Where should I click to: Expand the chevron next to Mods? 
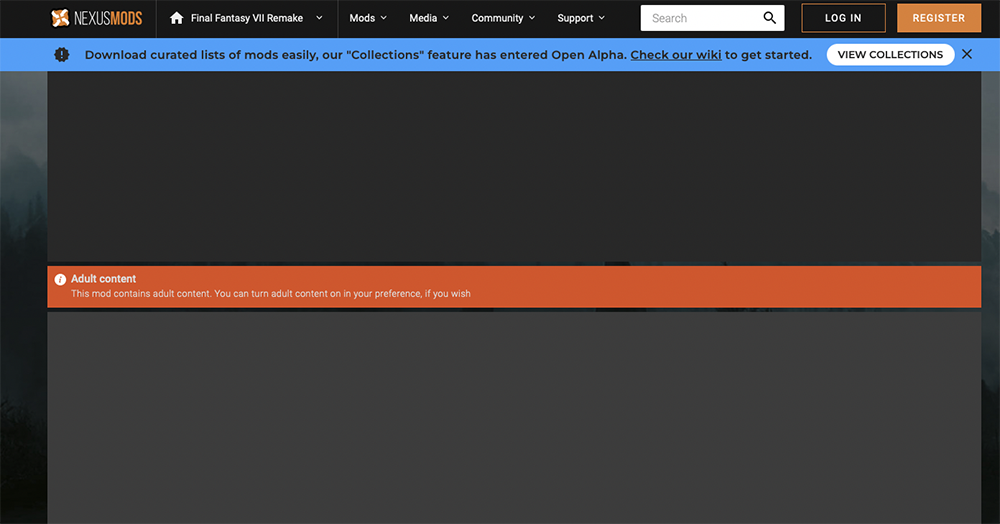384,18
